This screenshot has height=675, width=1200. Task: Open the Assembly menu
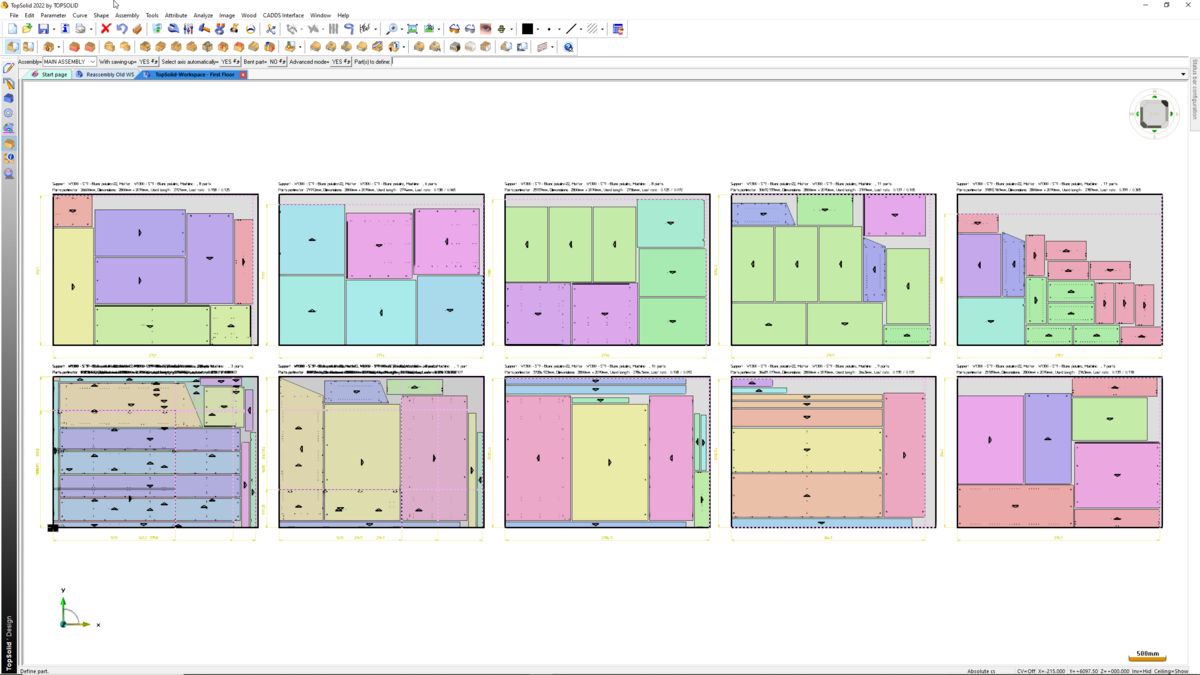click(127, 16)
